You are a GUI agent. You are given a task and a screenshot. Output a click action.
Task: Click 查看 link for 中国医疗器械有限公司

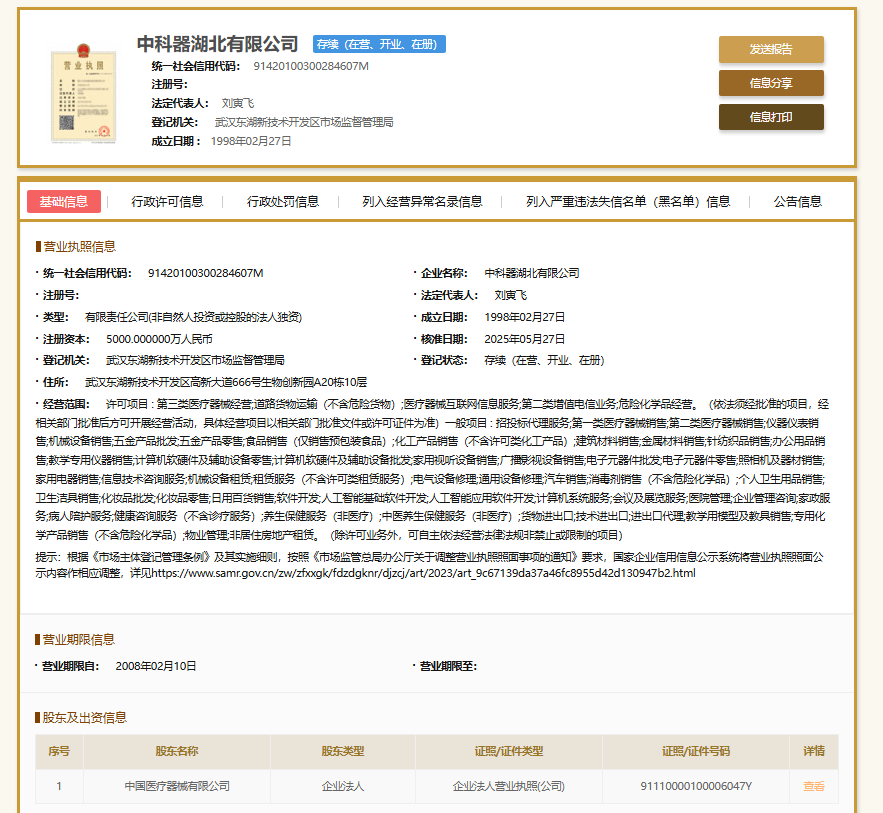point(814,786)
